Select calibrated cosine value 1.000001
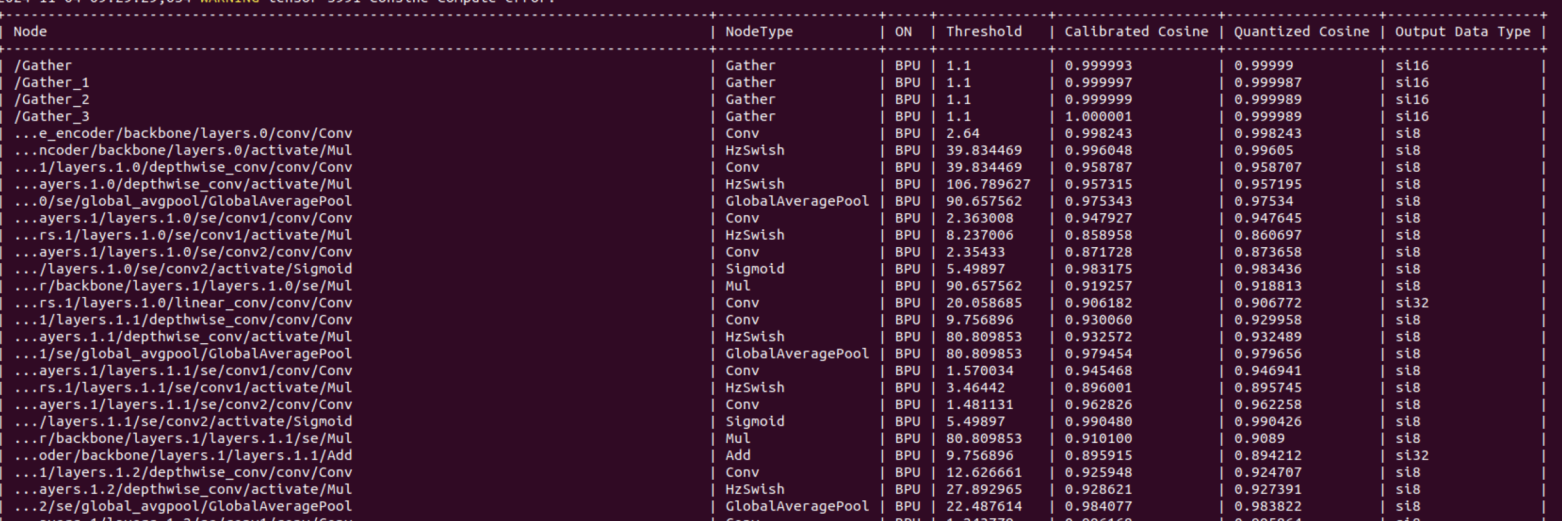The image size is (1562, 521). (1097, 117)
